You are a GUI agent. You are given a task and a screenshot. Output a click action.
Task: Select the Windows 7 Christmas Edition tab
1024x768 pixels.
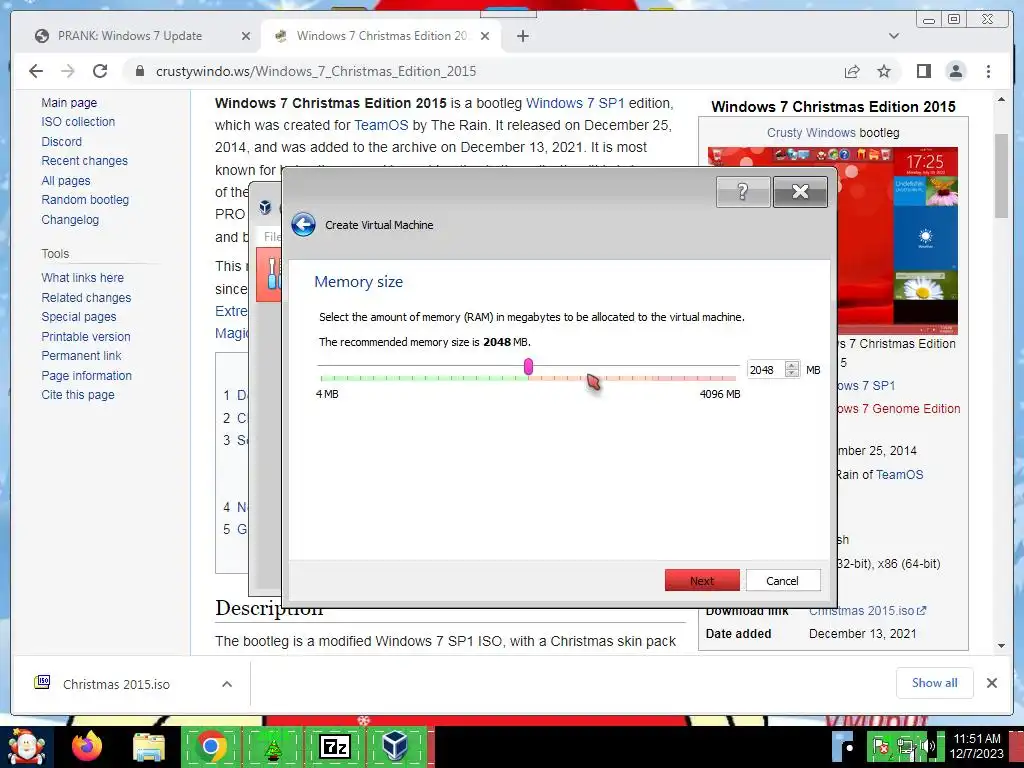click(381, 36)
